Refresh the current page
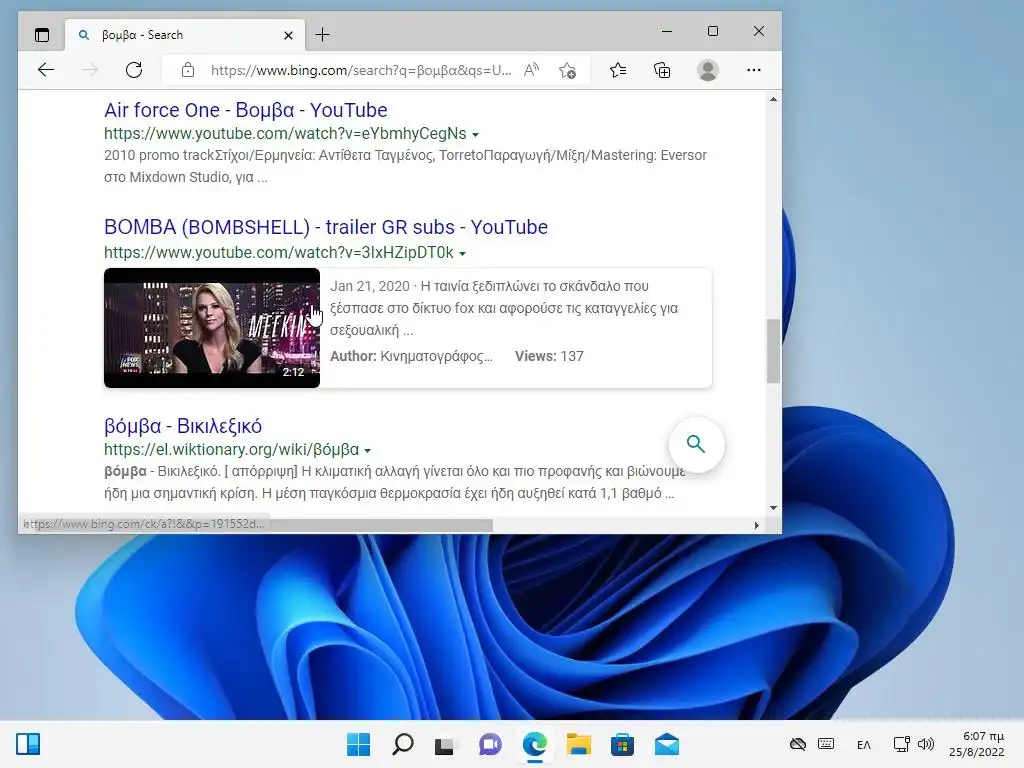This screenshot has height=768, width=1024. coord(134,70)
